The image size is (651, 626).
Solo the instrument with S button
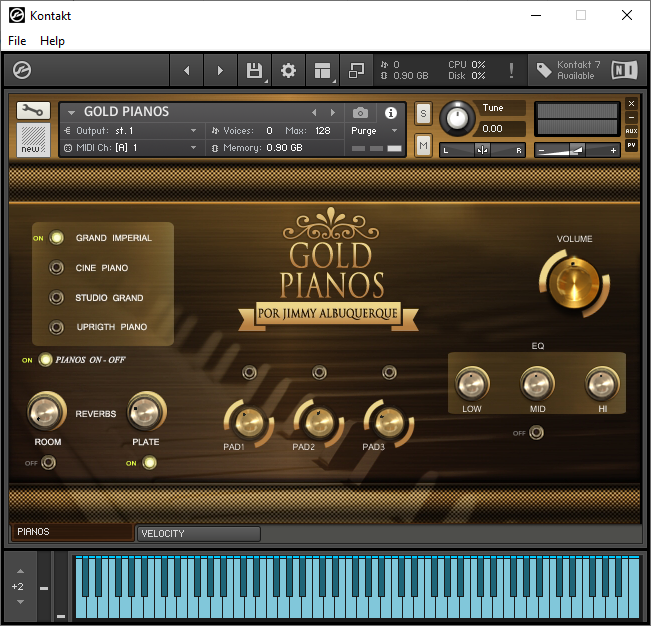423,113
